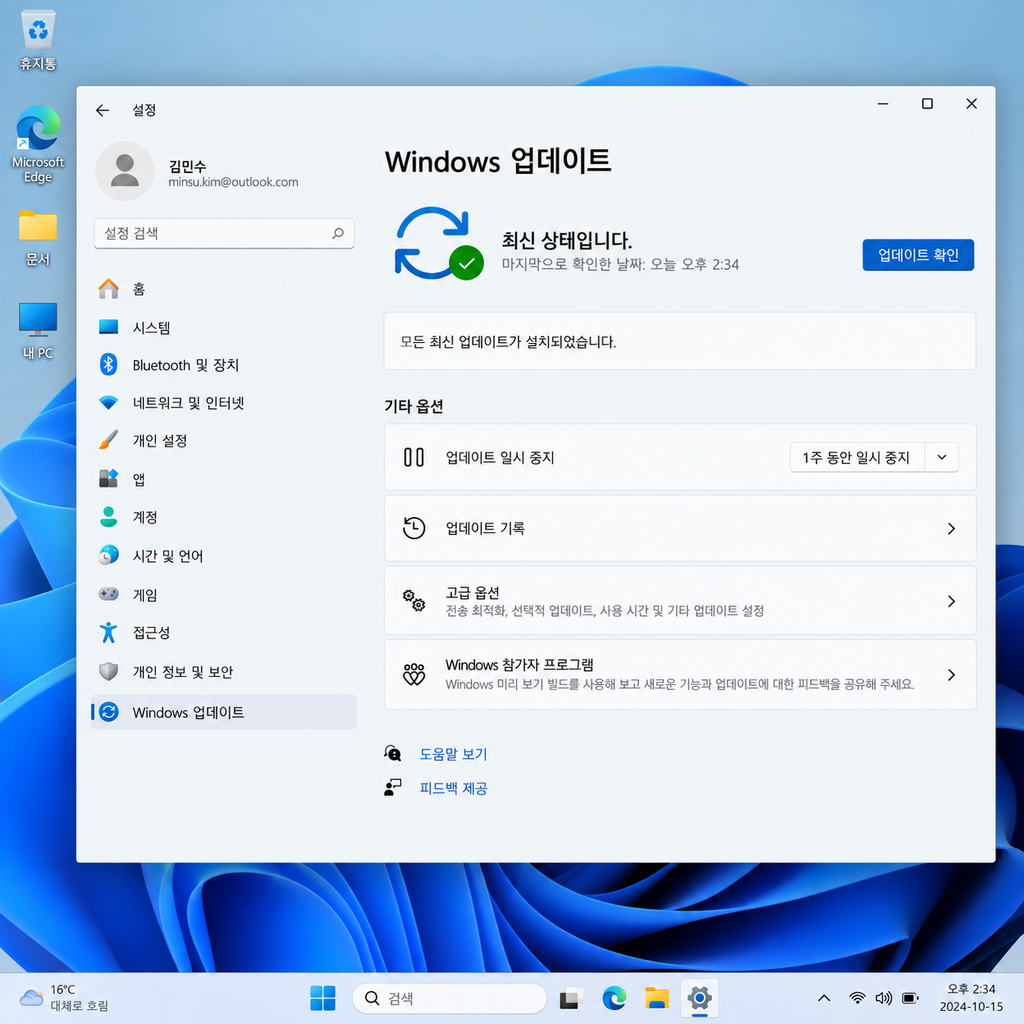Expand the pause duration dropdown arrow

(x=942, y=457)
